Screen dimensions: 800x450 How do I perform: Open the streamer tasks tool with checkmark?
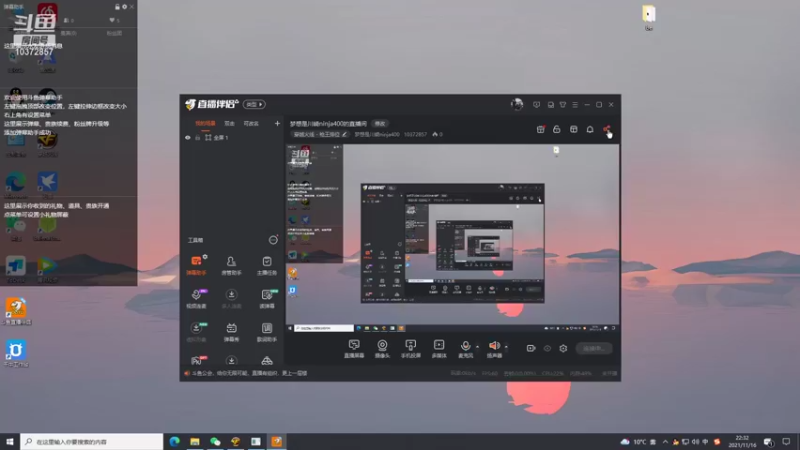click(x=267, y=265)
